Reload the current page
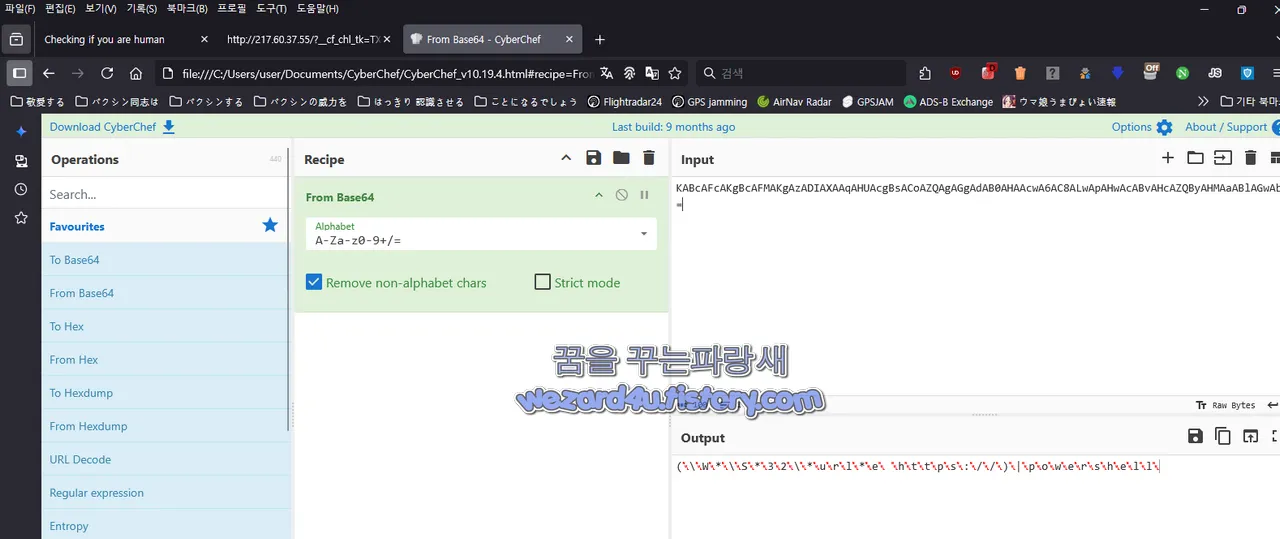Image resolution: width=1280 pixels, height=539 pixels. [107, 73]
